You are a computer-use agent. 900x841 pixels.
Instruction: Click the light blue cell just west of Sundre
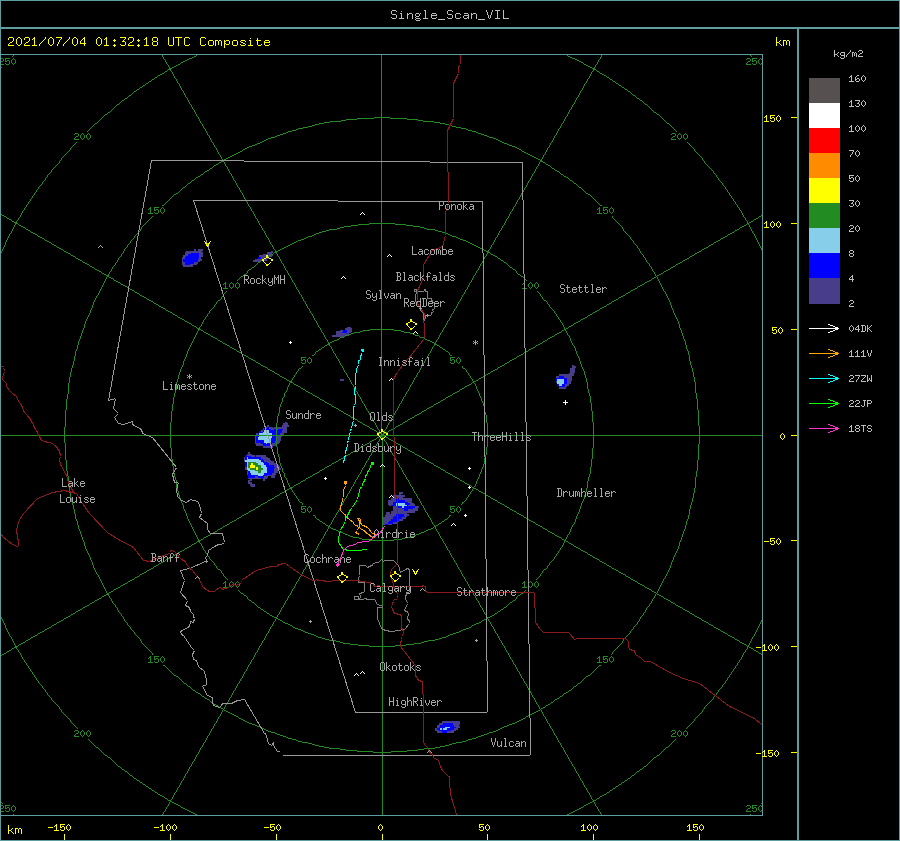click(270, 436)
